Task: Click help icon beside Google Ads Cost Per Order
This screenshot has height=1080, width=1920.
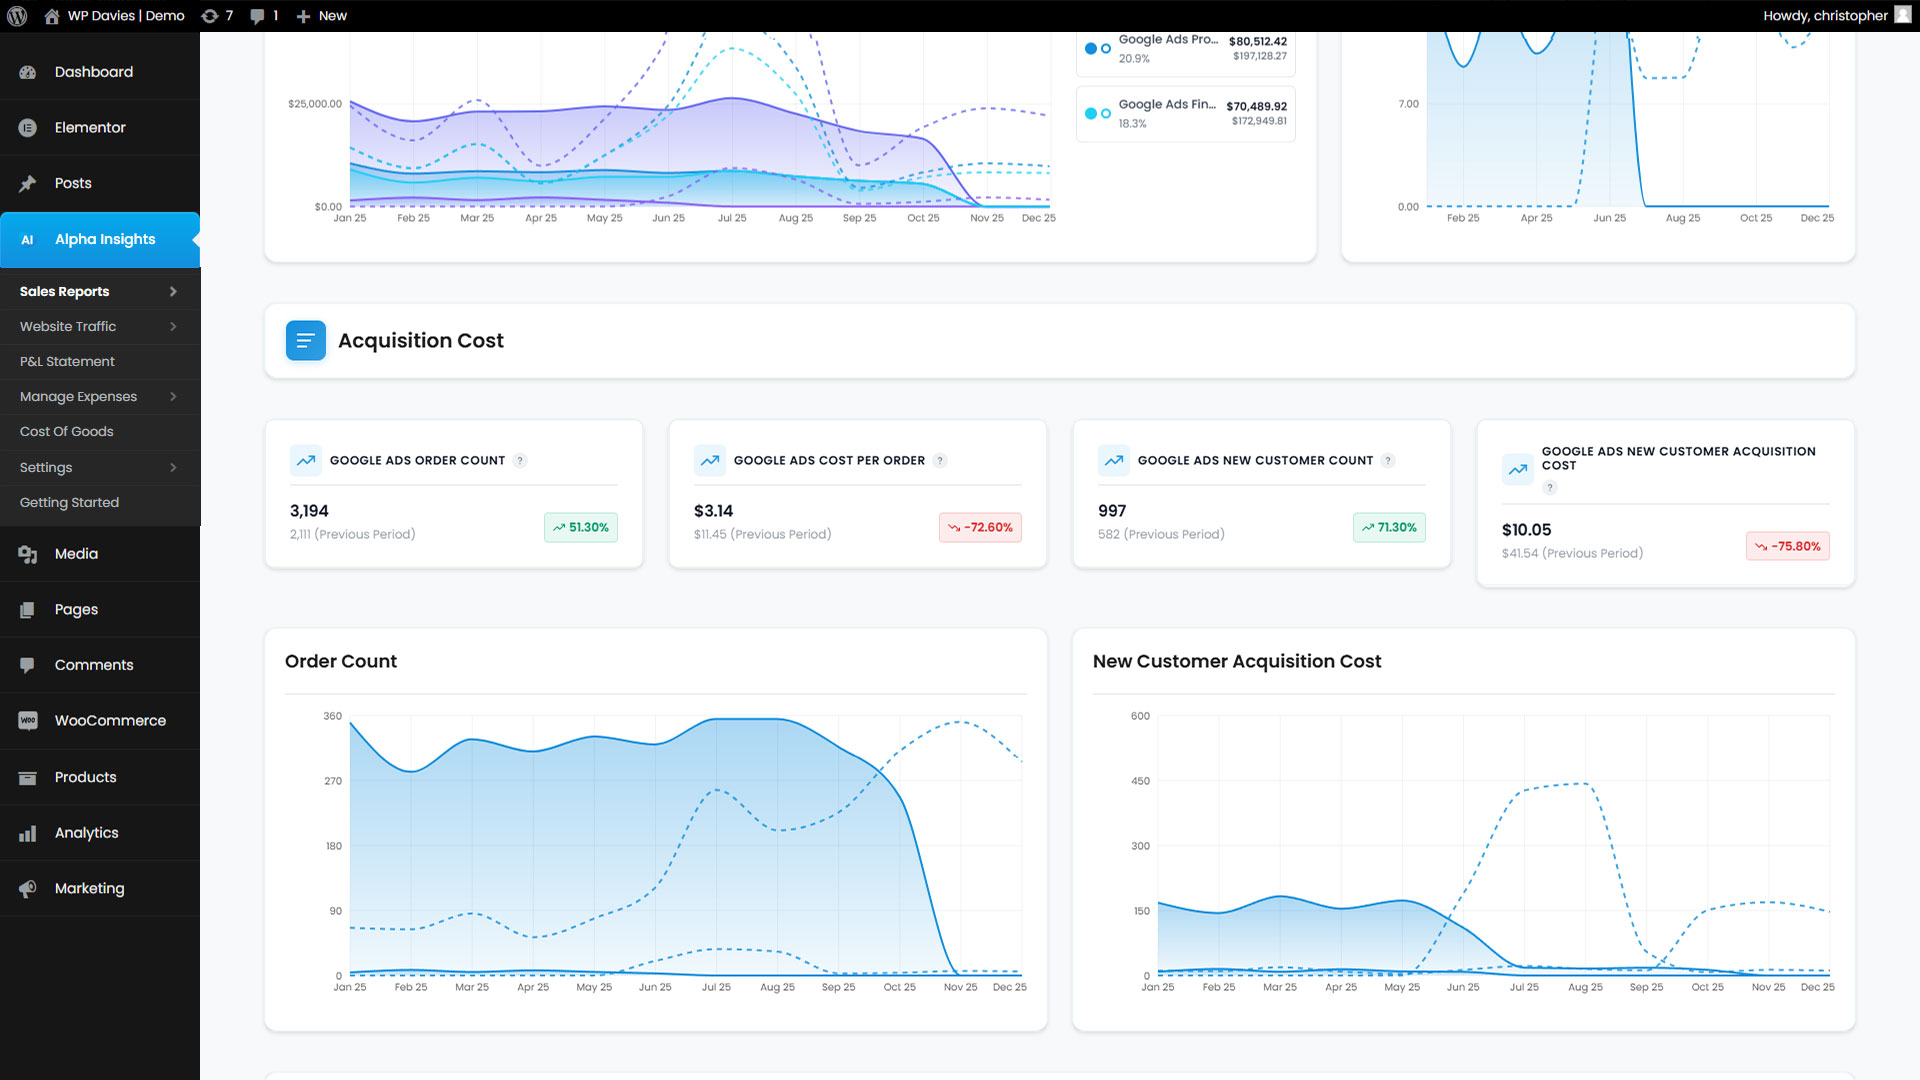Action: pos(940,461)
